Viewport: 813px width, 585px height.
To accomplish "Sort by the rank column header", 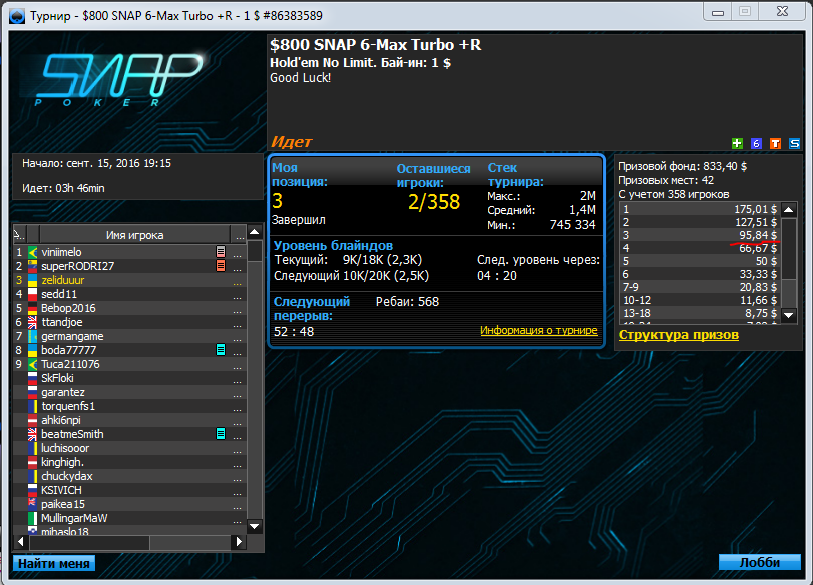I will (x=19, y=235).
